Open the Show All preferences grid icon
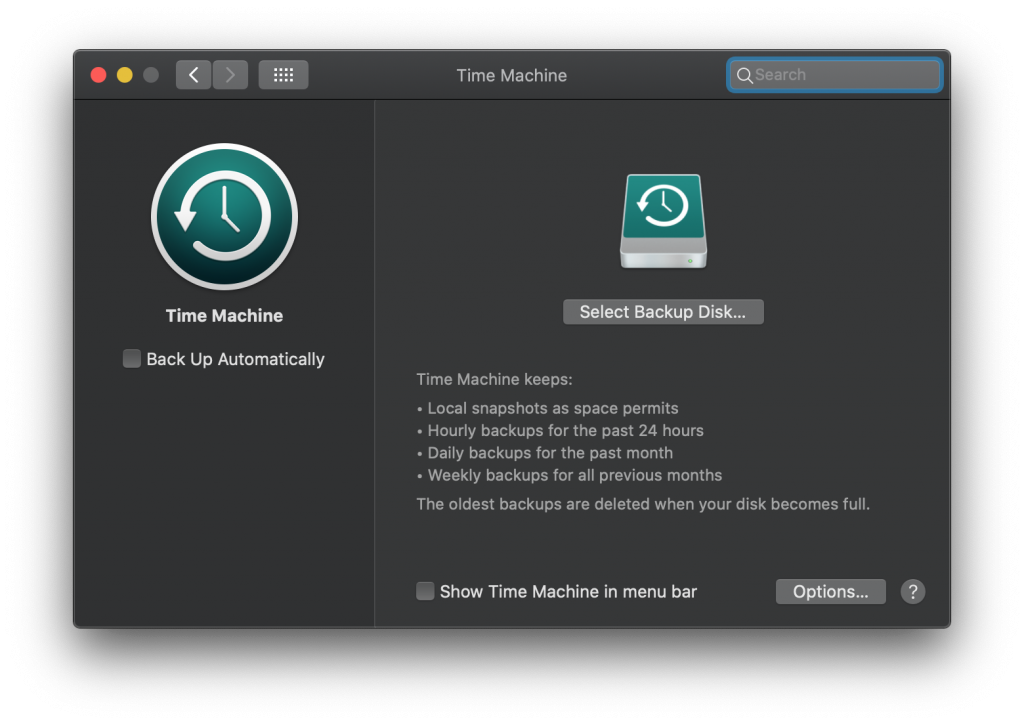Image resolution: width=1024 pixels, height=725 pixels. [283, 74]
